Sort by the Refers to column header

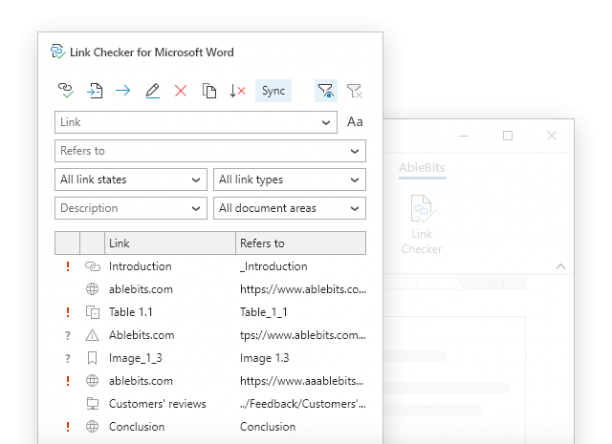301,243
